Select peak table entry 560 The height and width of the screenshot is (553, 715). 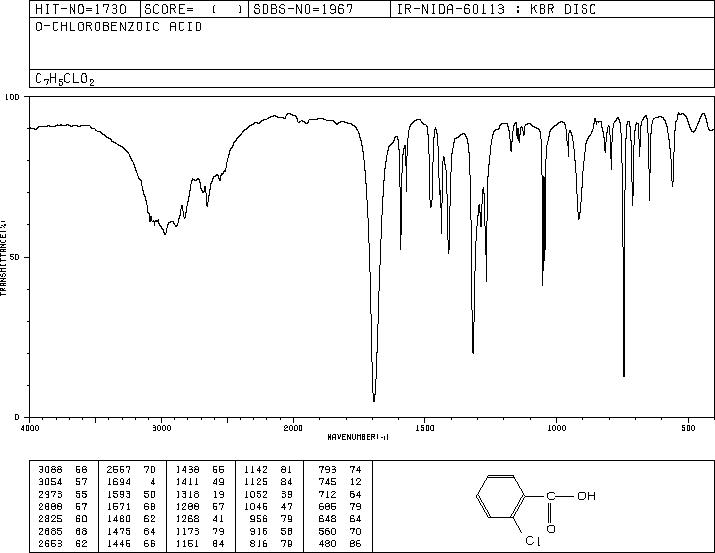pos(340,532)
